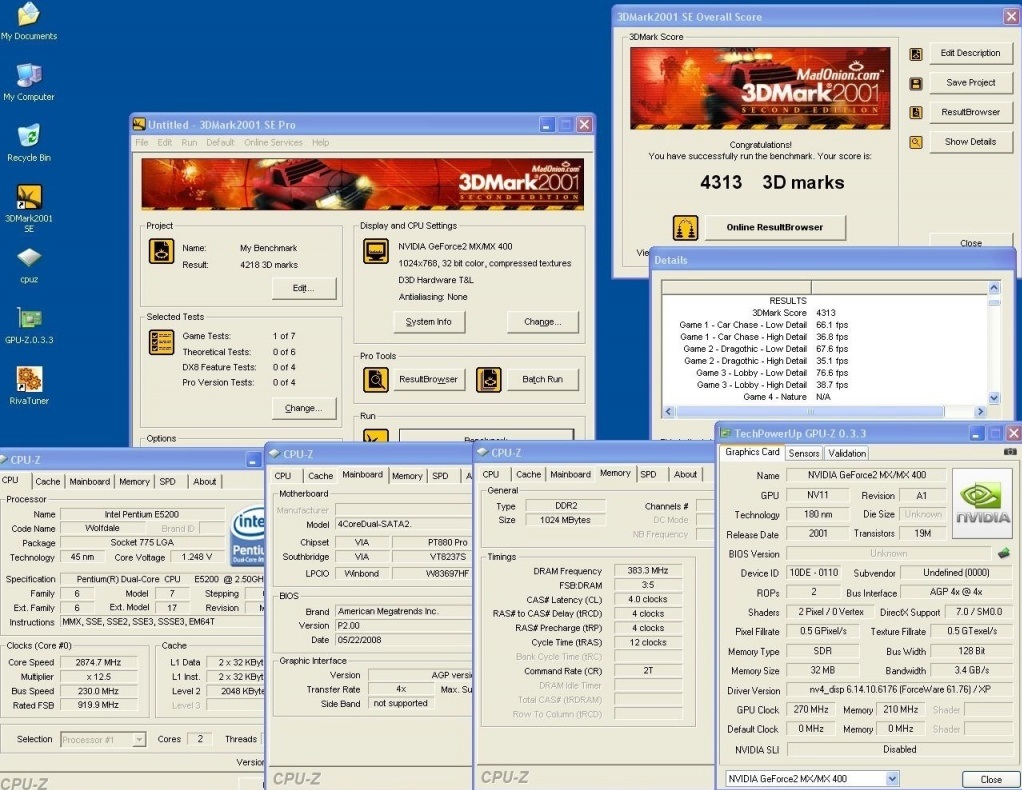Click Online ResultBrowser button
The image size is (1022, 790).
pyautogui.click(x=774, y=227)
